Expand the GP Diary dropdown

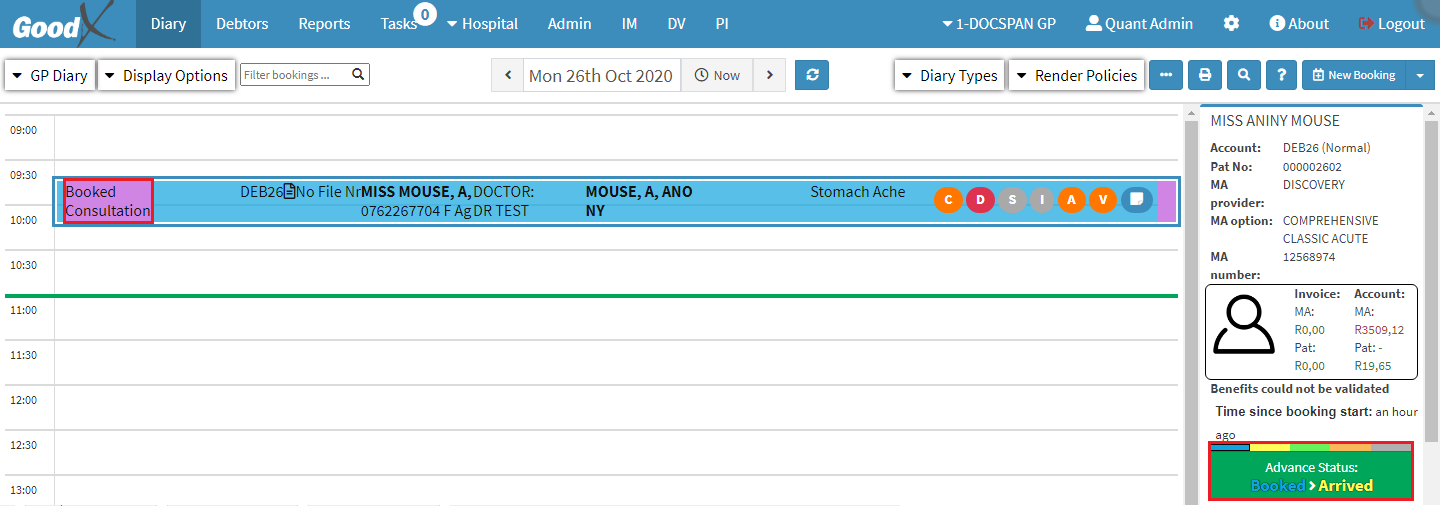[50, 75]
